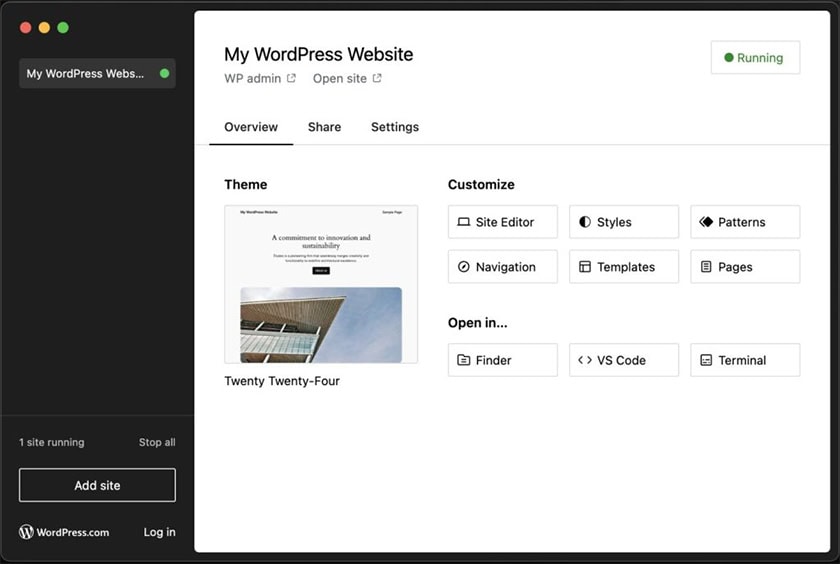Open the Pages section
Image resolution: width=840 pixels, height=564 pixels.
(744, 267)
